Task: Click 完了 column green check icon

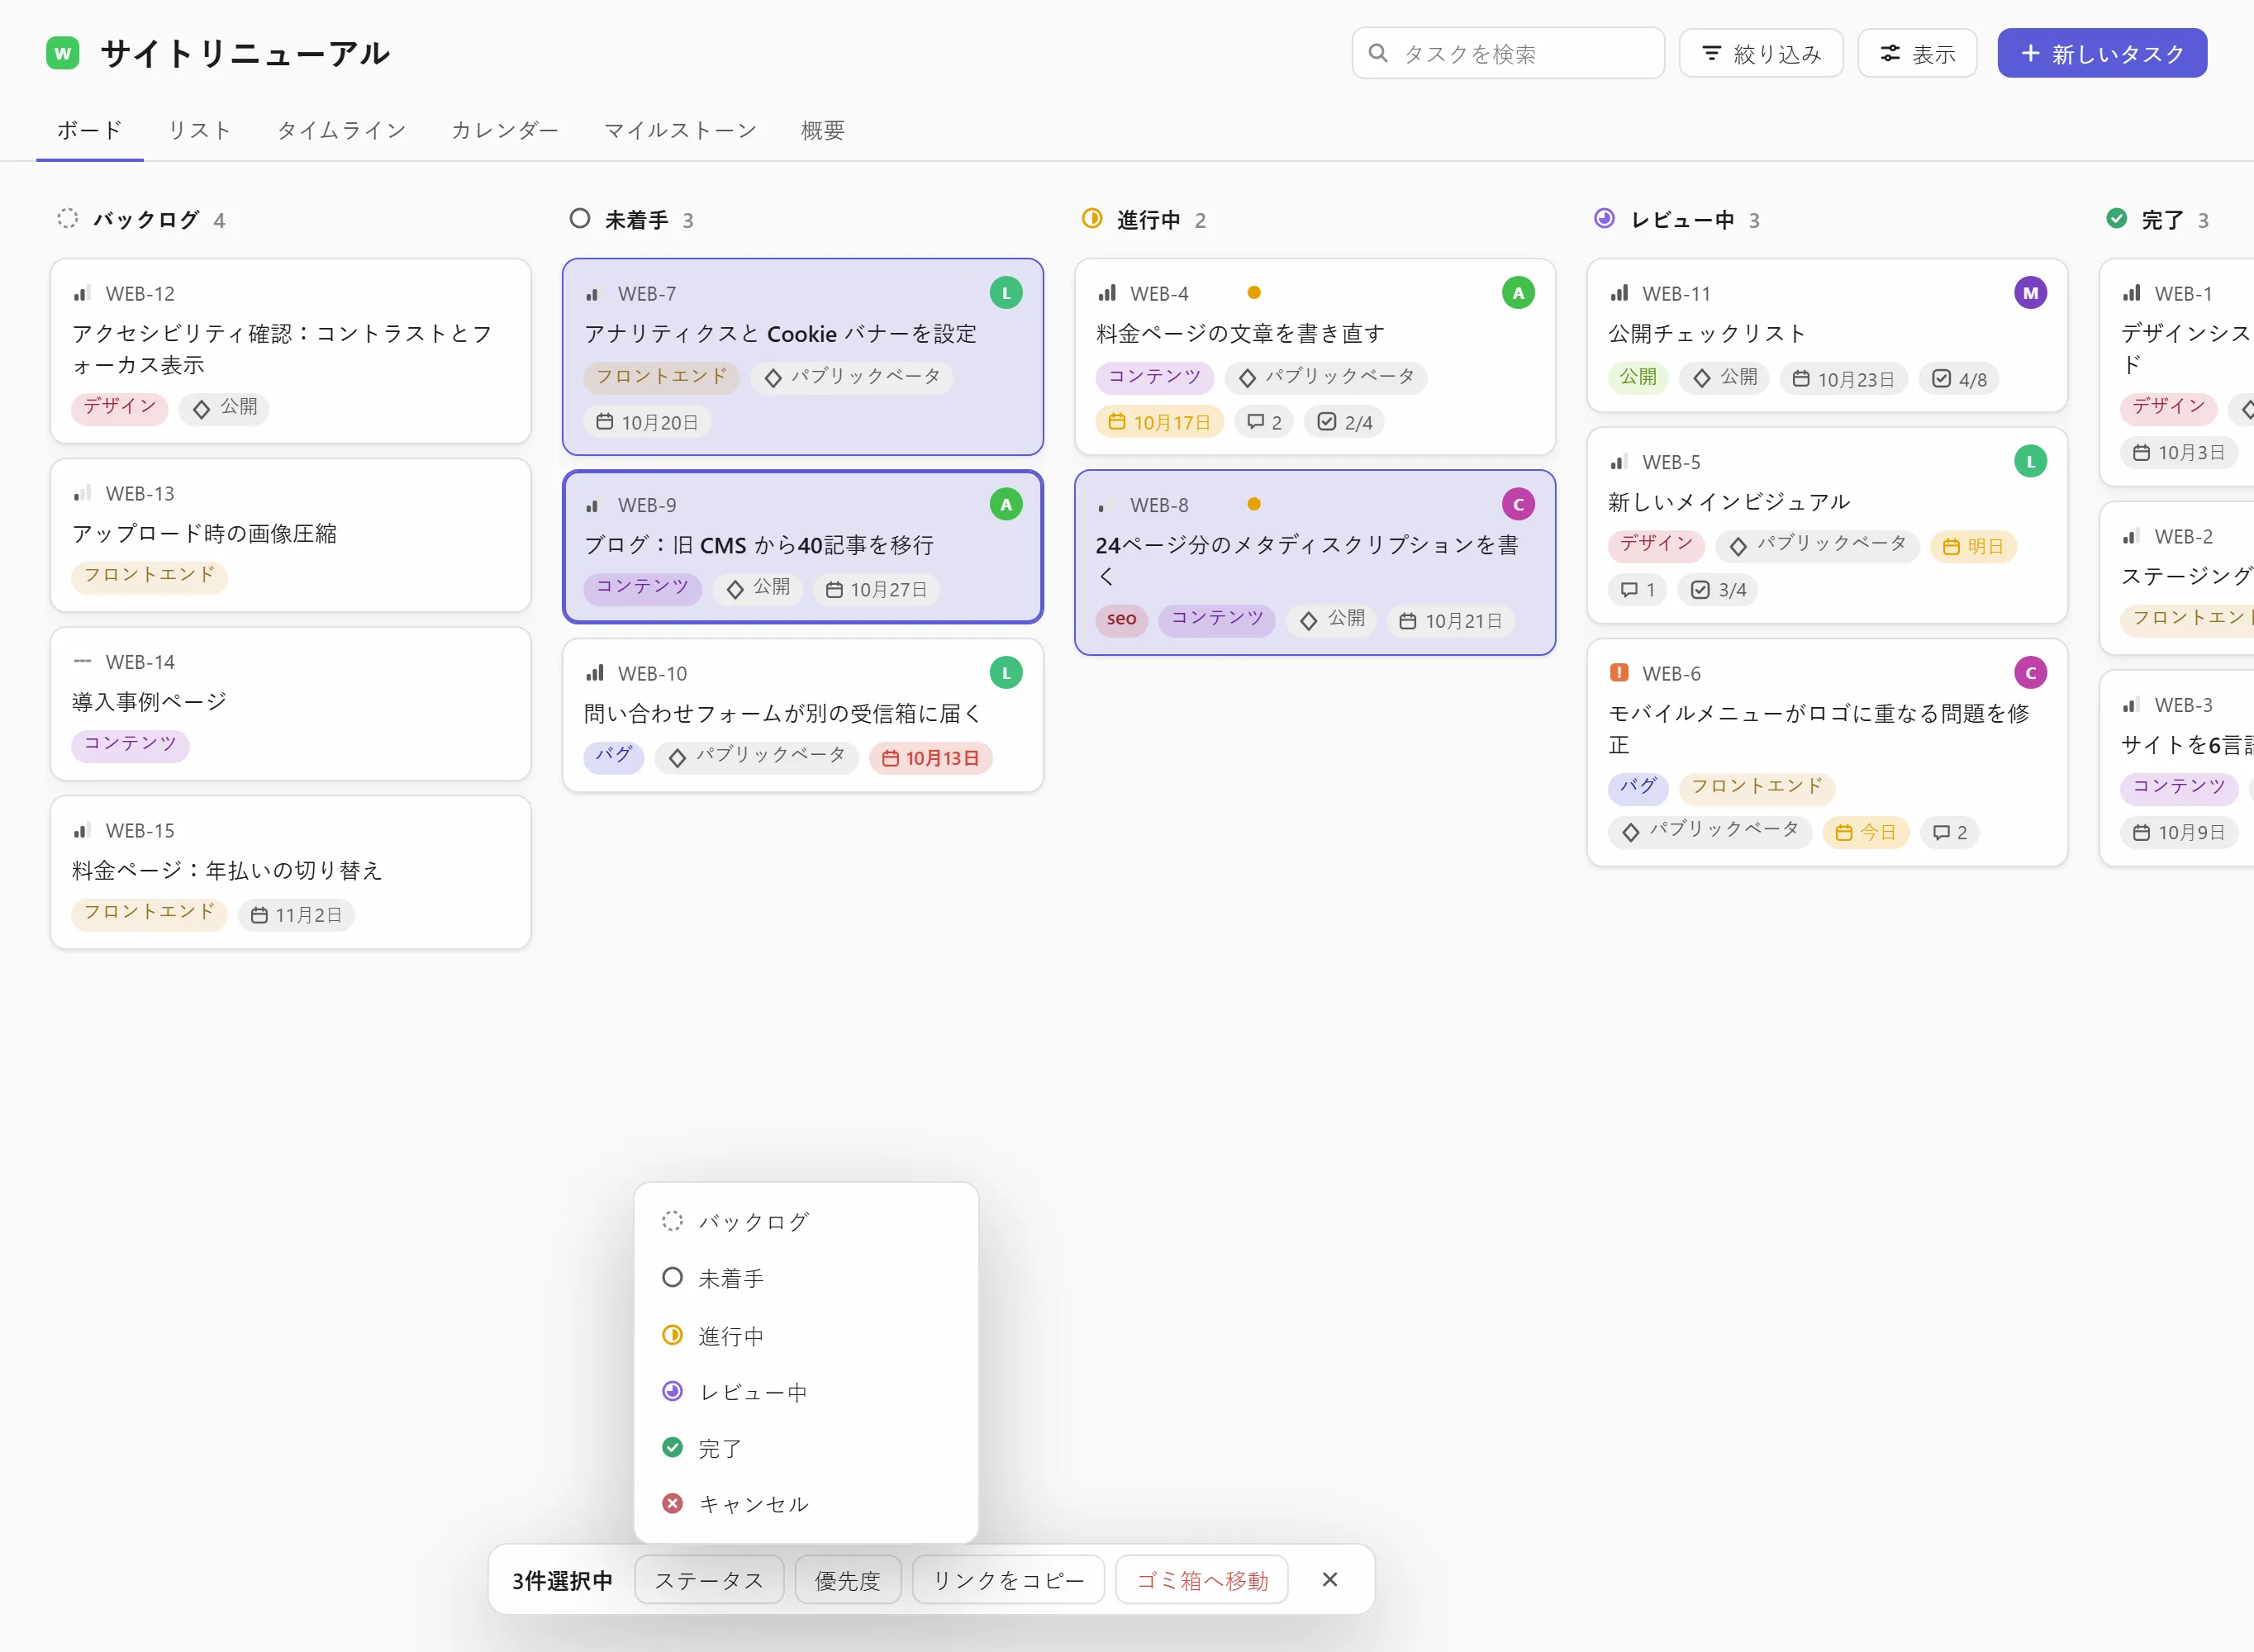Action: coord(2116,219)
